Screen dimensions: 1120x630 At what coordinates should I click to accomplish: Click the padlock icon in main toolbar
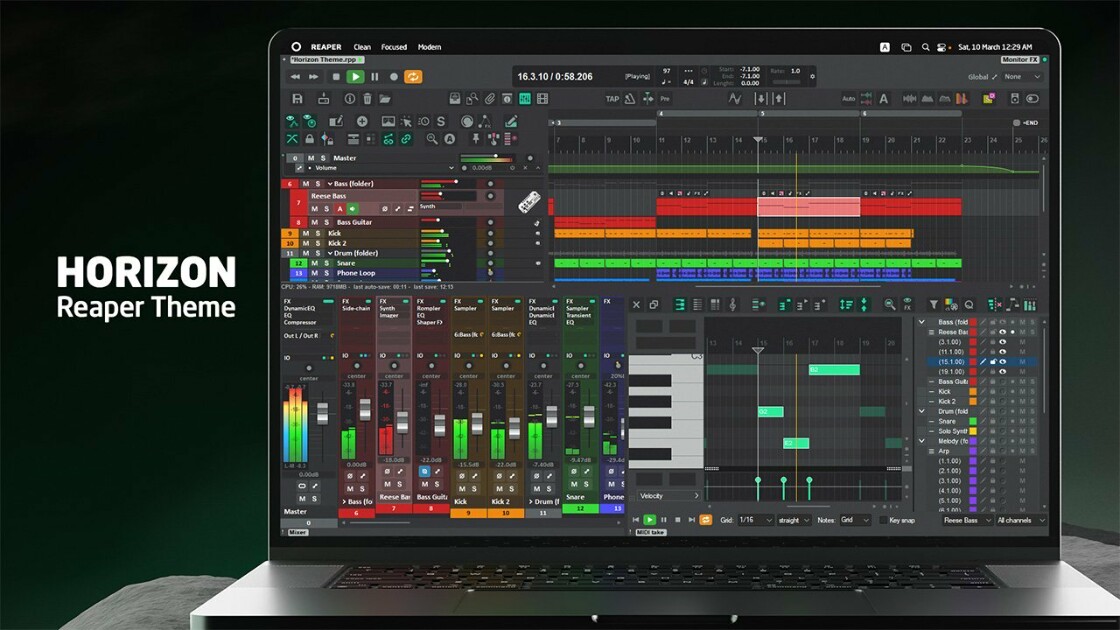[309, 139]
